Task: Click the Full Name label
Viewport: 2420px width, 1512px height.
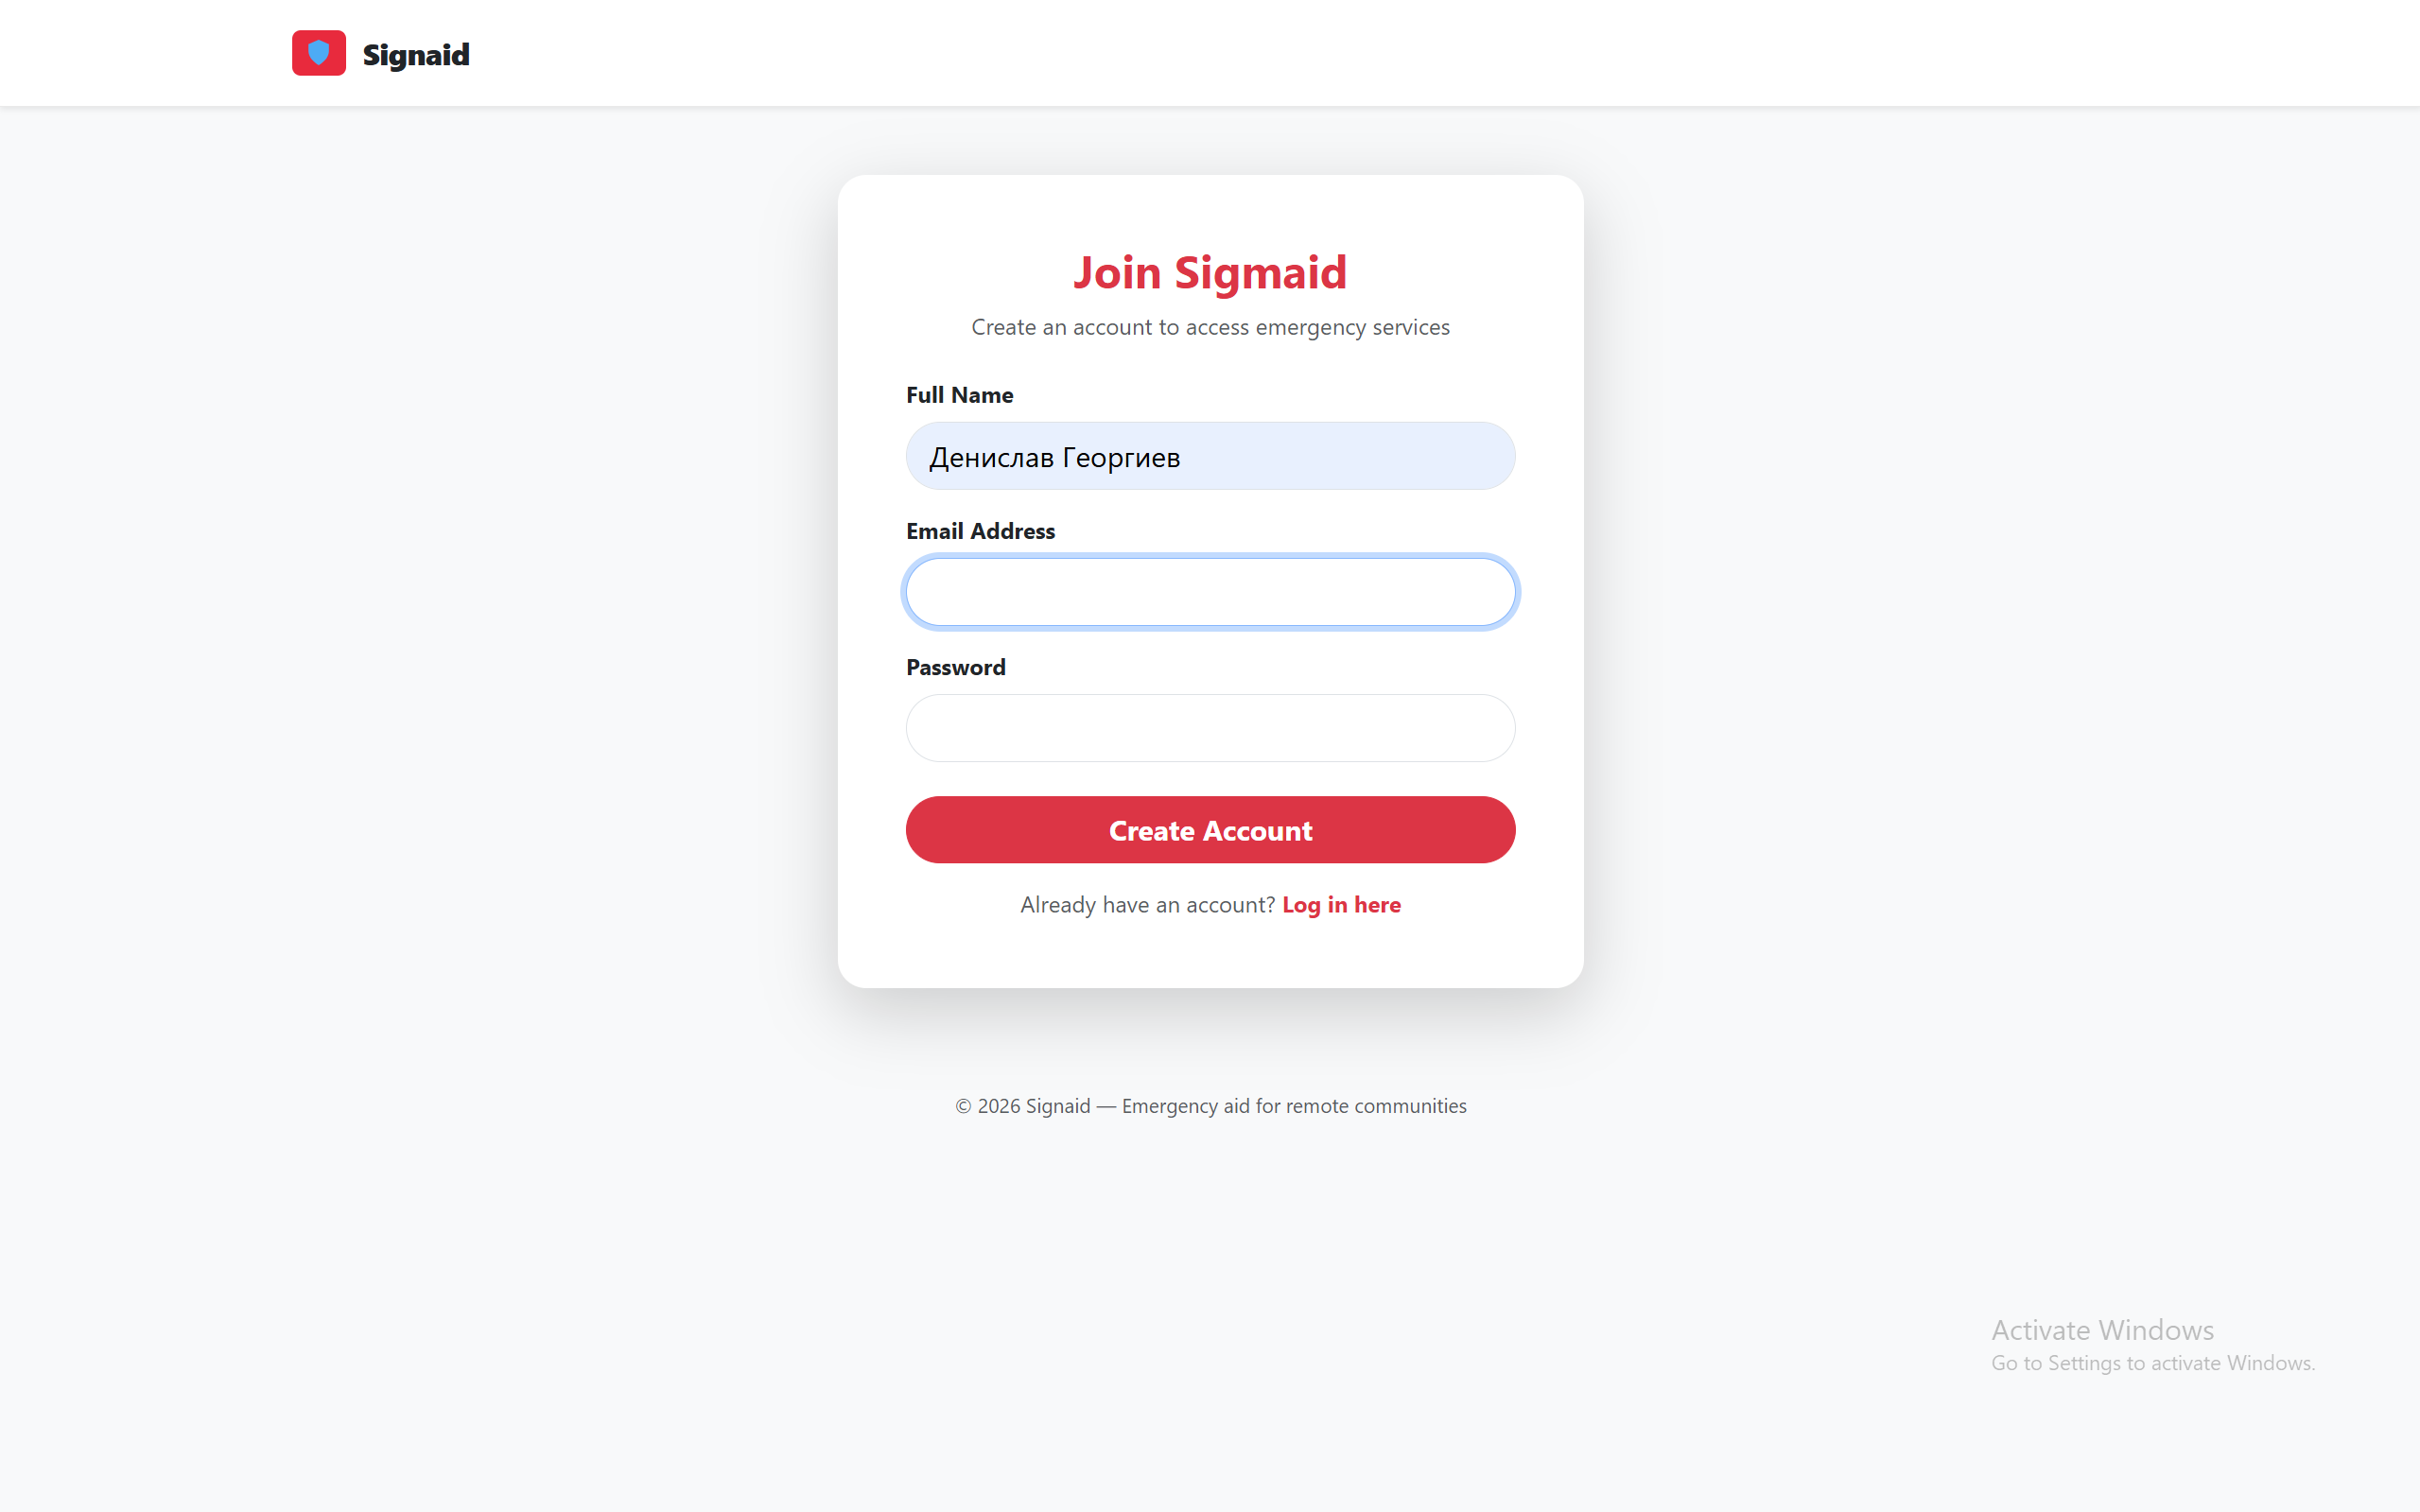Action: pyautogui.click(x=959, y=395)
